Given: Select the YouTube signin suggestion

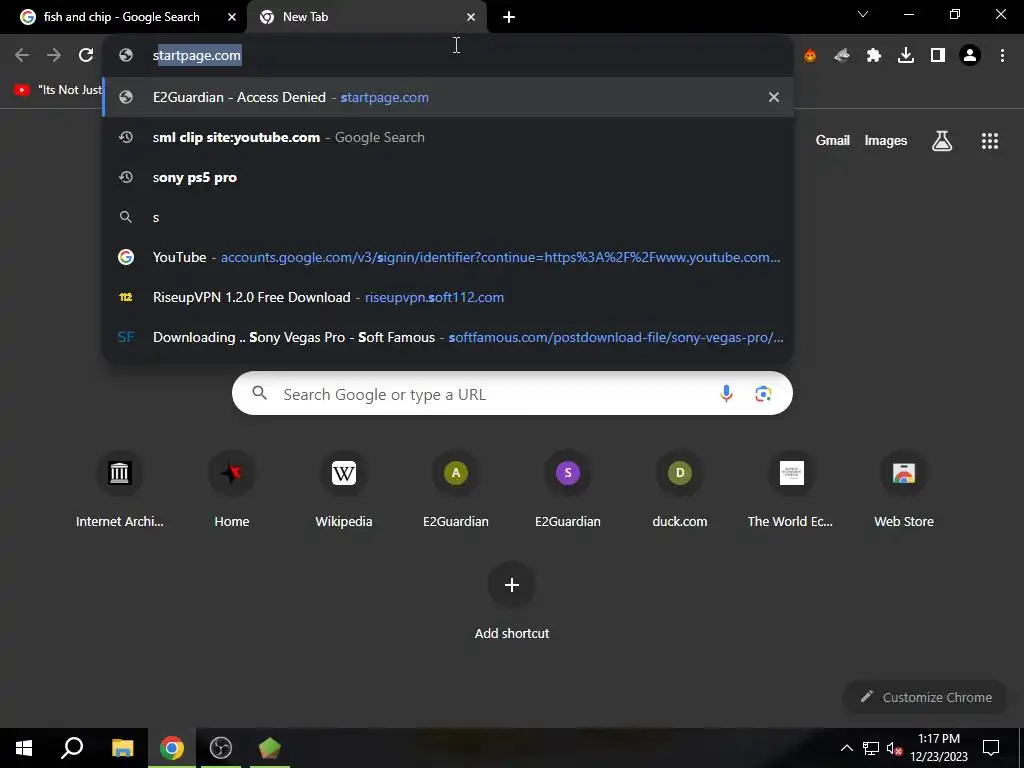Looking at the screenshot, I should [448, 257].
